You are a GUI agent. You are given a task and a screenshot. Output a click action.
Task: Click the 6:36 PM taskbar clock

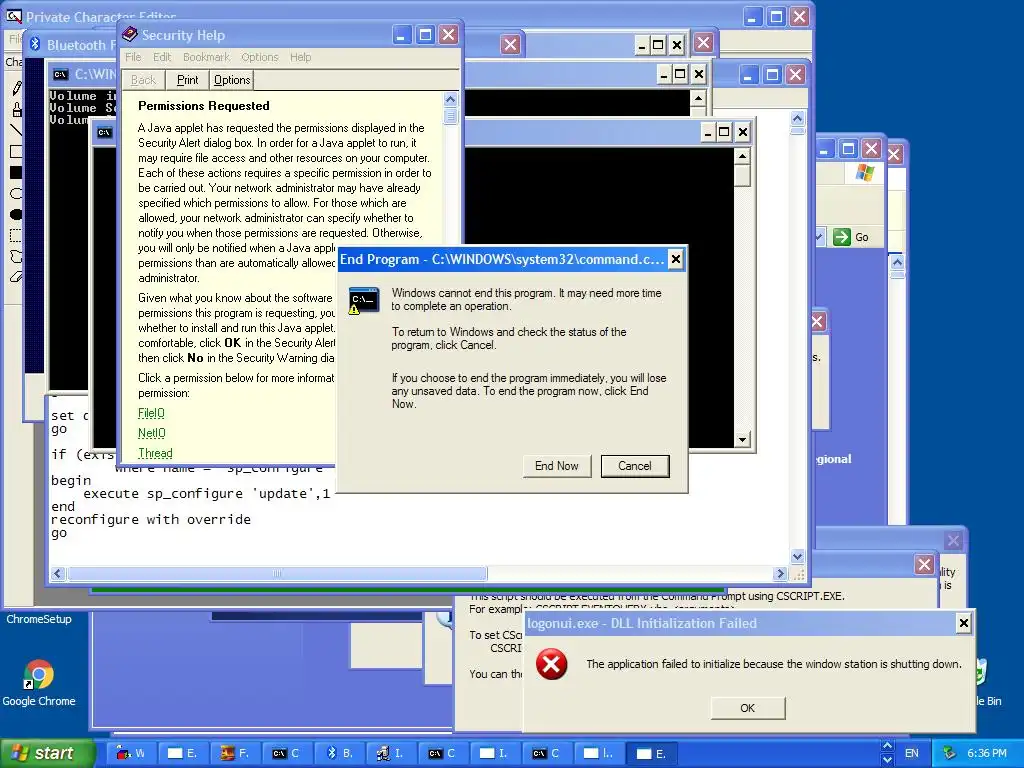pyautogui.click(x=987, y=753)
